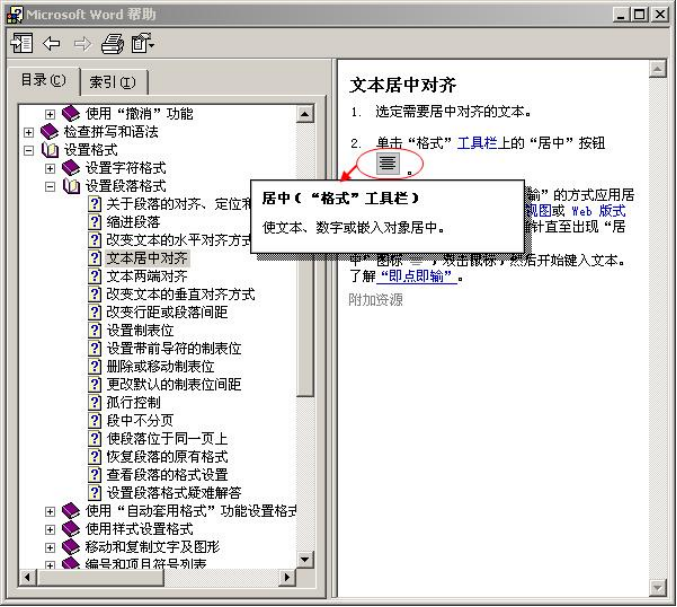
Task: Select the purple book icon of 检查拼写和语法
Action: (x=49, y=132)
